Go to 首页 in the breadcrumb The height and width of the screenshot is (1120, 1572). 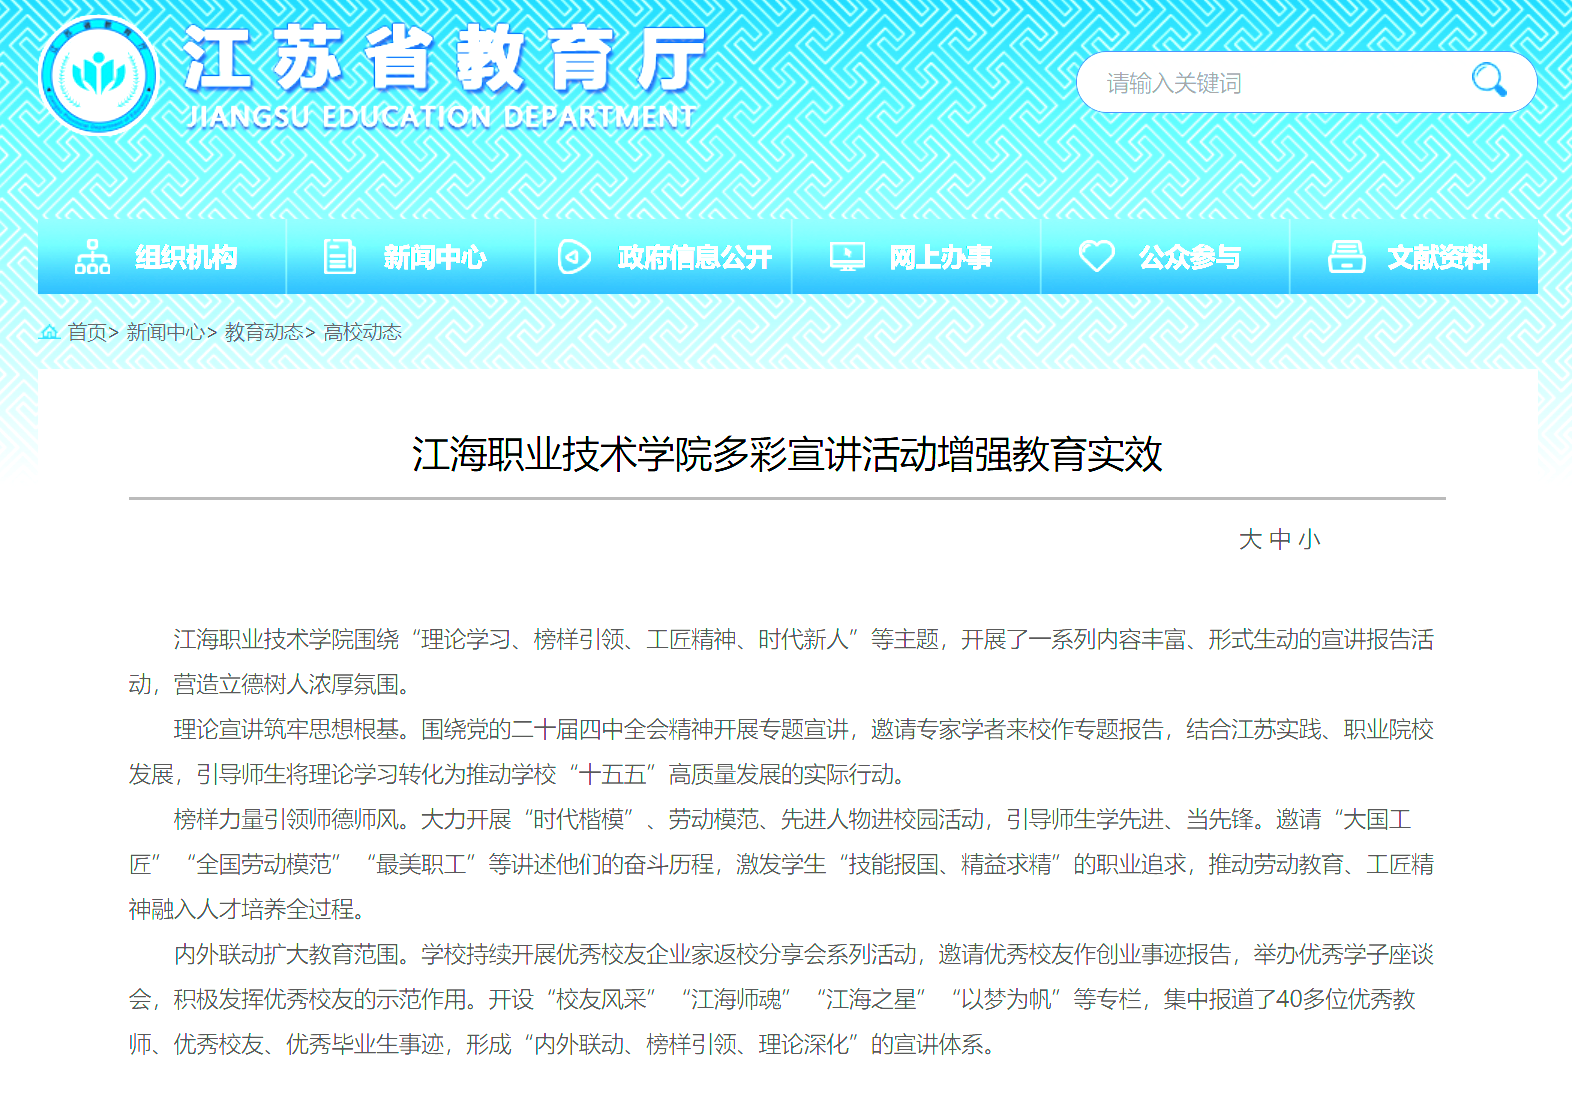tap(87, 332)
